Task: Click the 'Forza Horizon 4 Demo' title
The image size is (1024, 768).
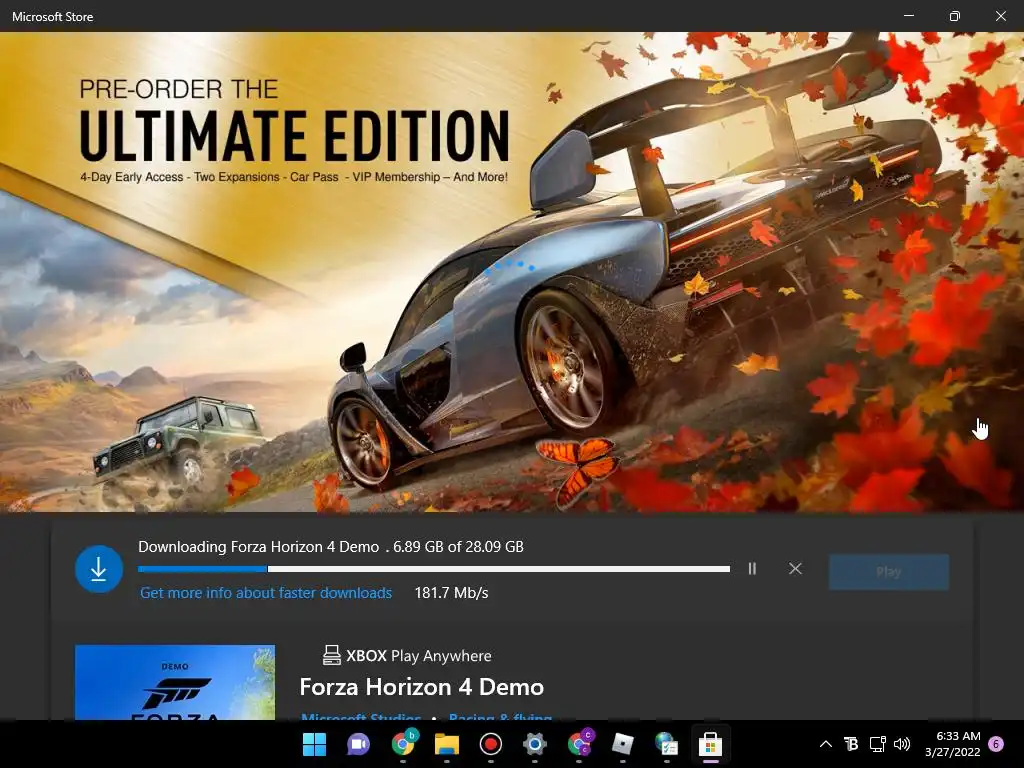Action: click(421, 687)
